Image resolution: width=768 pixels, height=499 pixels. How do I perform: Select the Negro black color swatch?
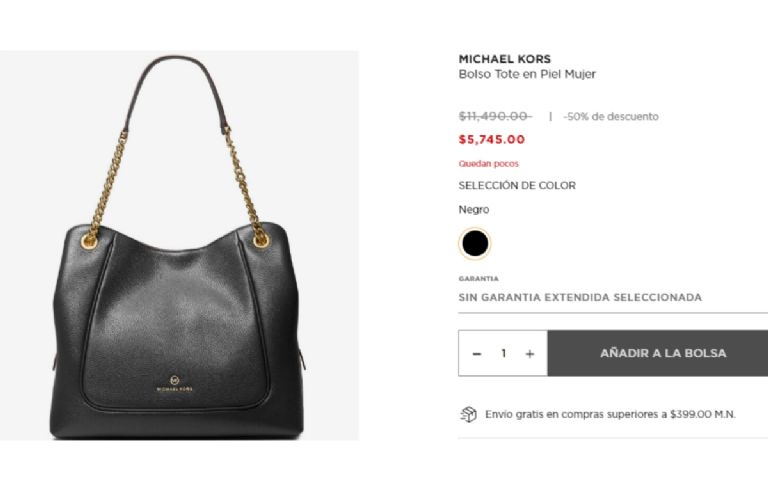475,243
